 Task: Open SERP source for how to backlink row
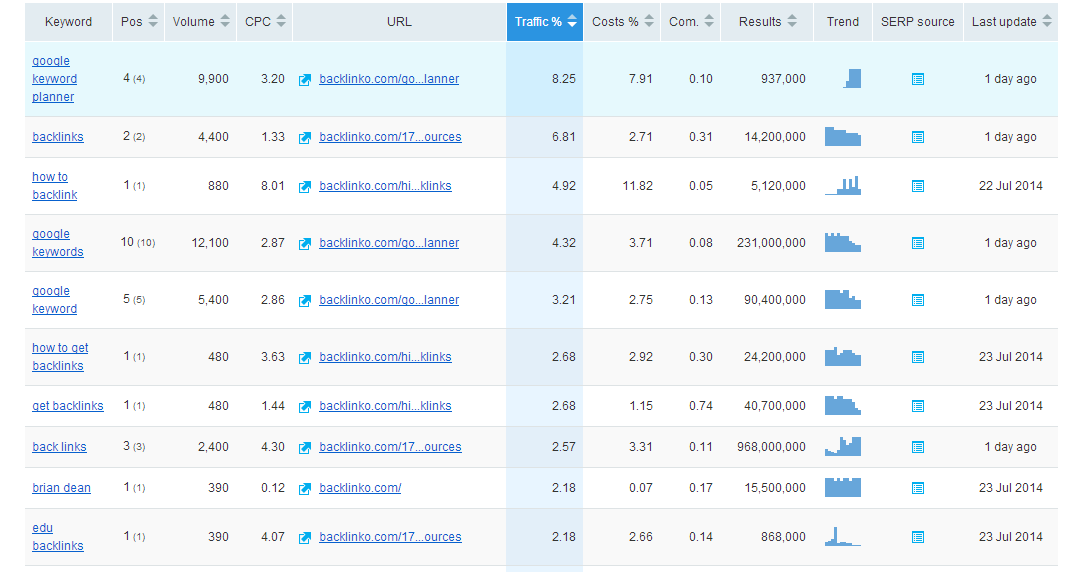click(x=918, y=186)
